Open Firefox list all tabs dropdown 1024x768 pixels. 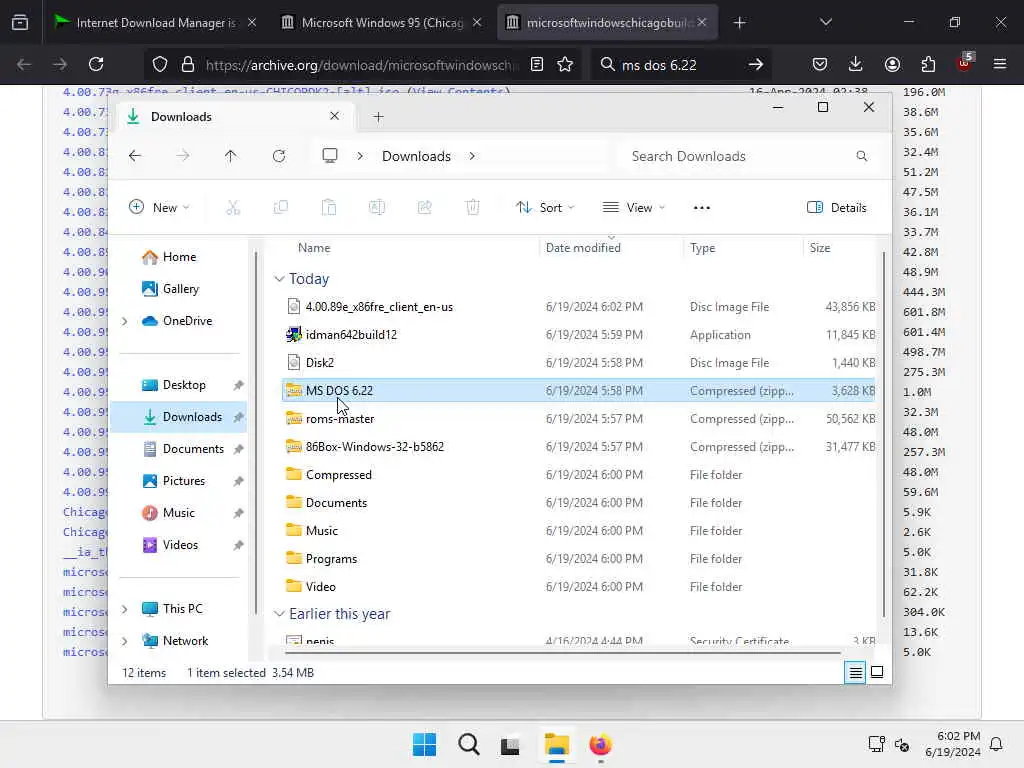[825, 22]
